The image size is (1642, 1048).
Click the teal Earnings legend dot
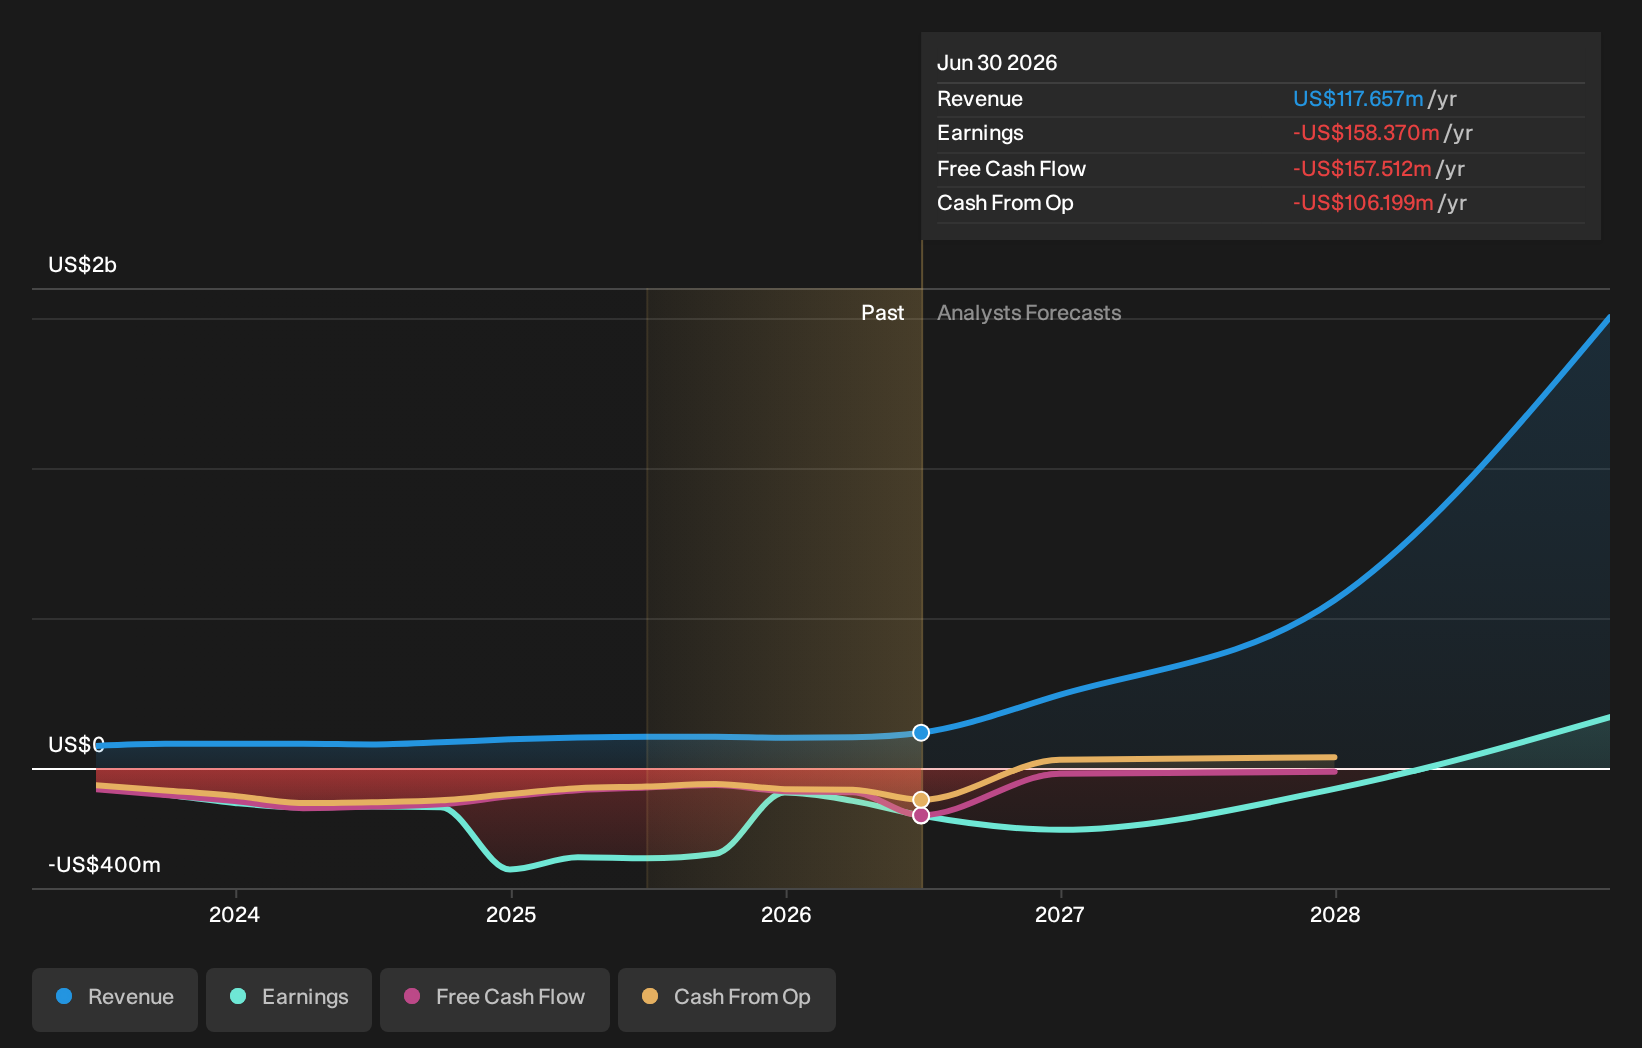(238, 996)
